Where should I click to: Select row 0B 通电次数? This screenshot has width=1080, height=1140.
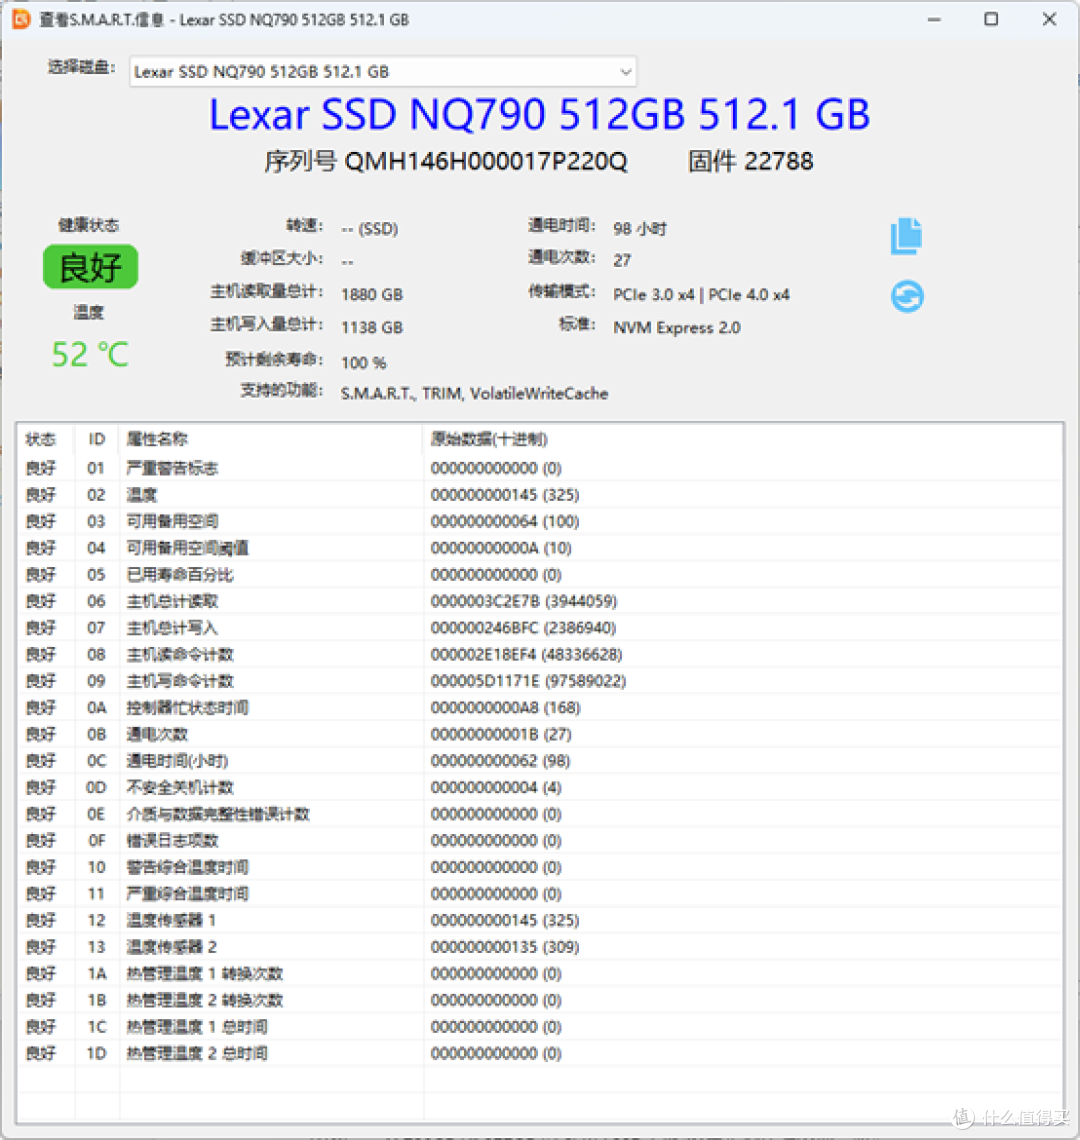click(x=539, y=734)
